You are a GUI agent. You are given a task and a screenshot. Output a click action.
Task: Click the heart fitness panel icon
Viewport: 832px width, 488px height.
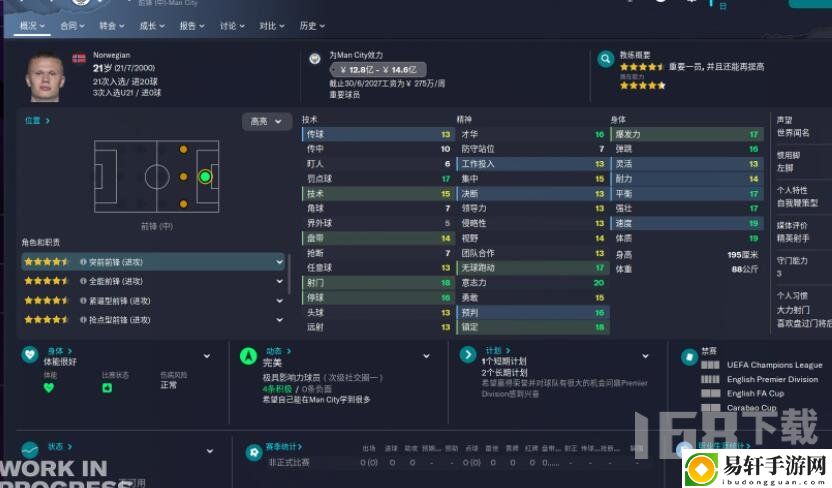(30, 354)
